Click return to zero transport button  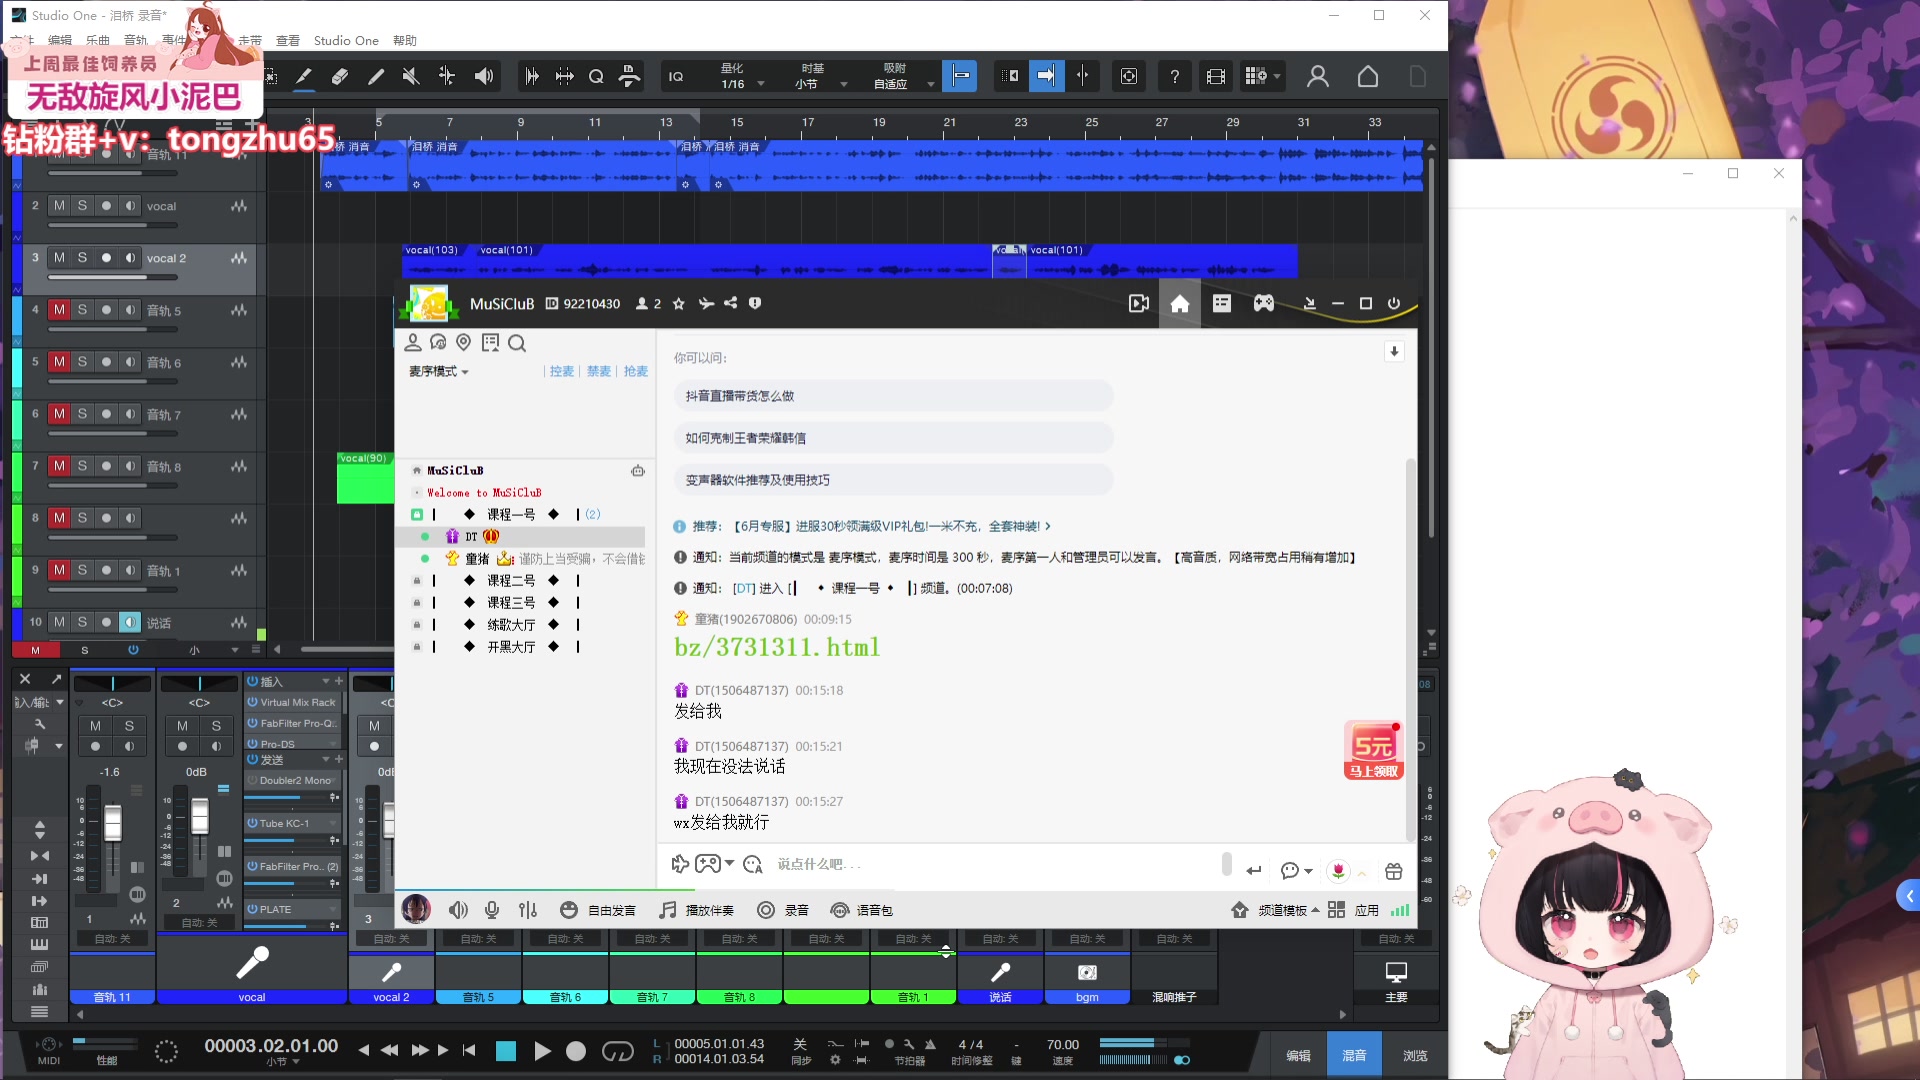pyautogui.click(x=469, y=1050)
